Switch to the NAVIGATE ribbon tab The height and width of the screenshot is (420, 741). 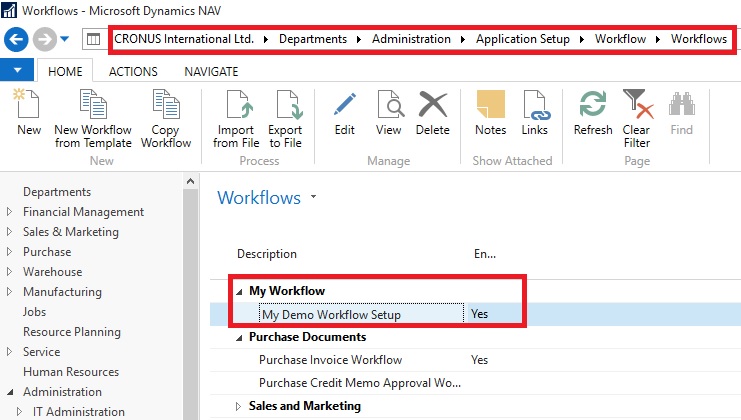[x=211, y=71]
